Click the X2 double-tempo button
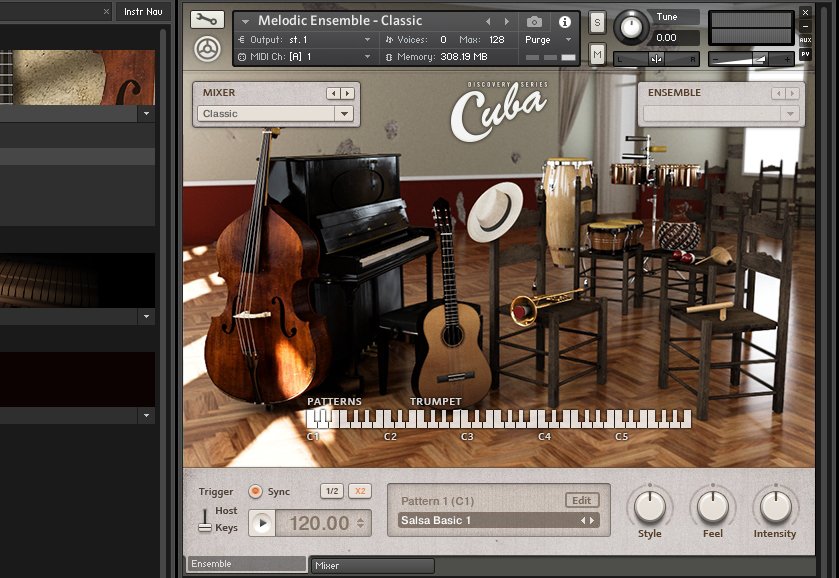839x578 pixels. 360,491
